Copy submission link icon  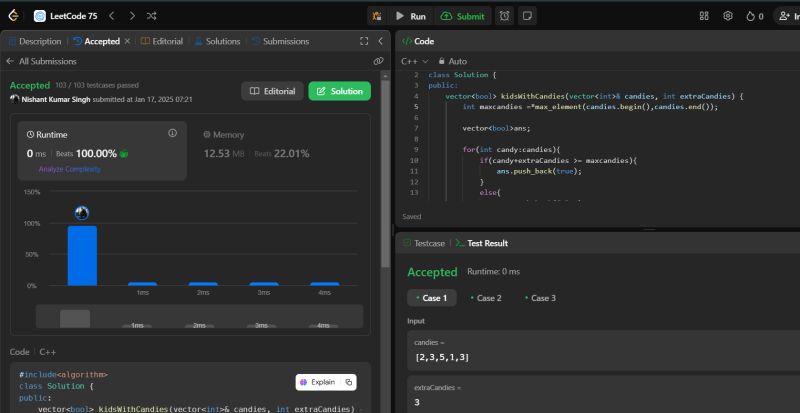coord(378,61)
